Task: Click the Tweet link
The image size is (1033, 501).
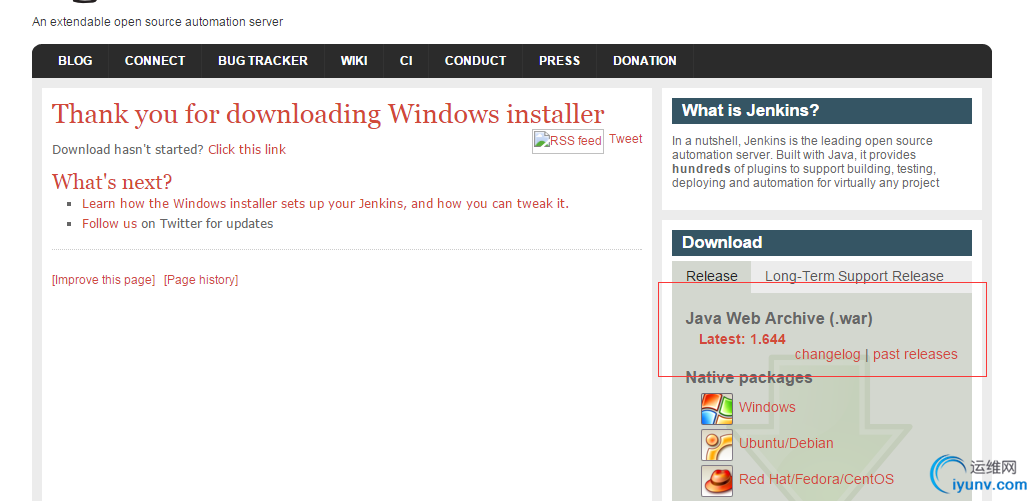Action: [x=625, y=139]
